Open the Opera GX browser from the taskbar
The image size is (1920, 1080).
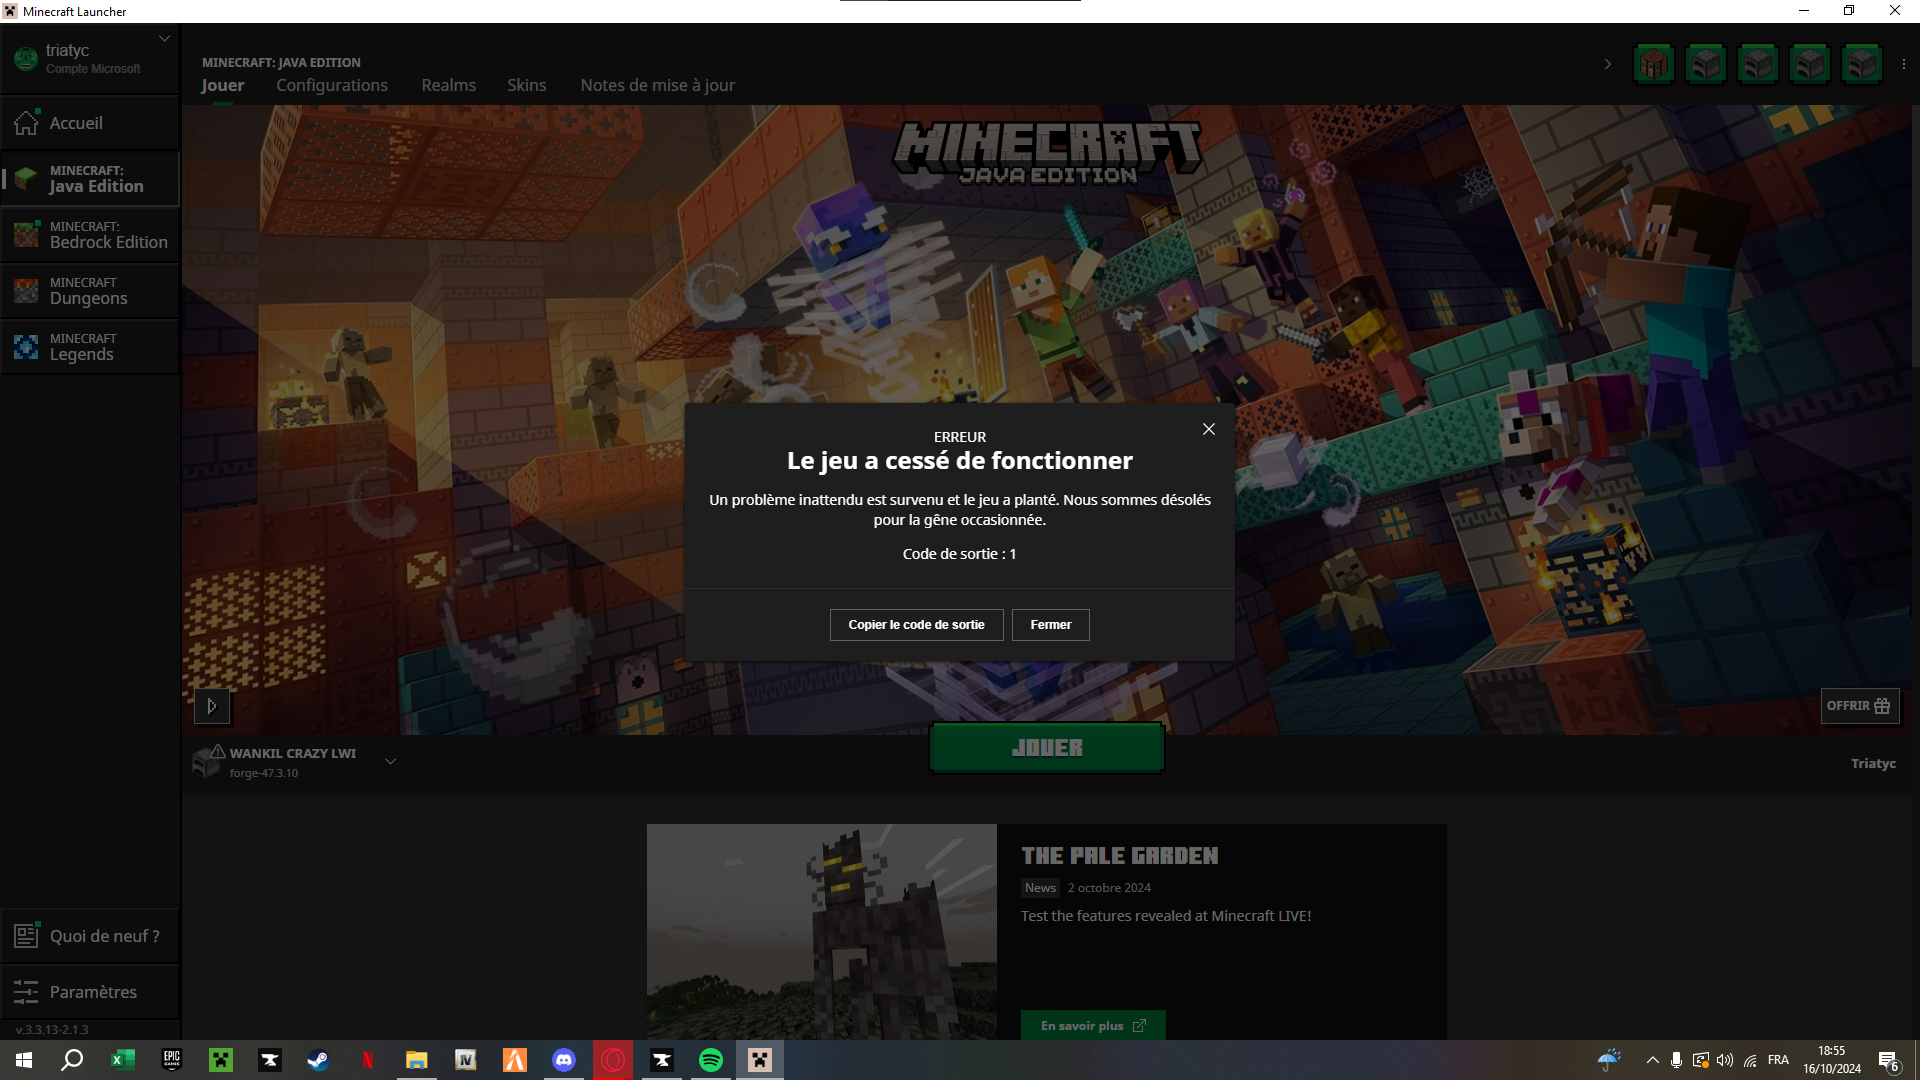(x=613, y=1060)
